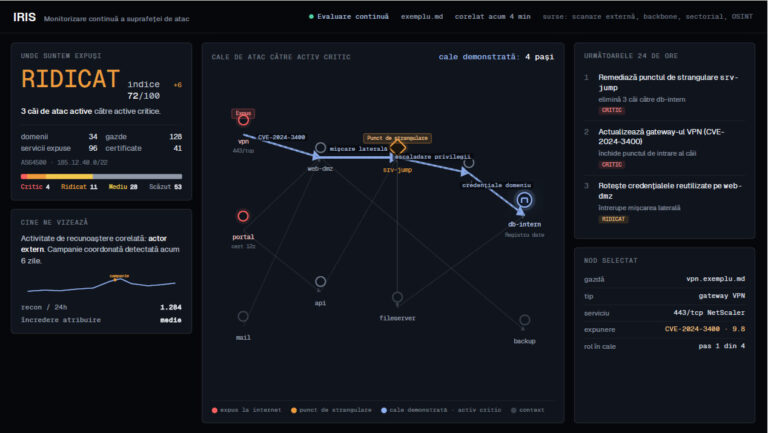Click the large RIDICAT risk level heading
The image size is (768, 433).
tap(71, 79)
